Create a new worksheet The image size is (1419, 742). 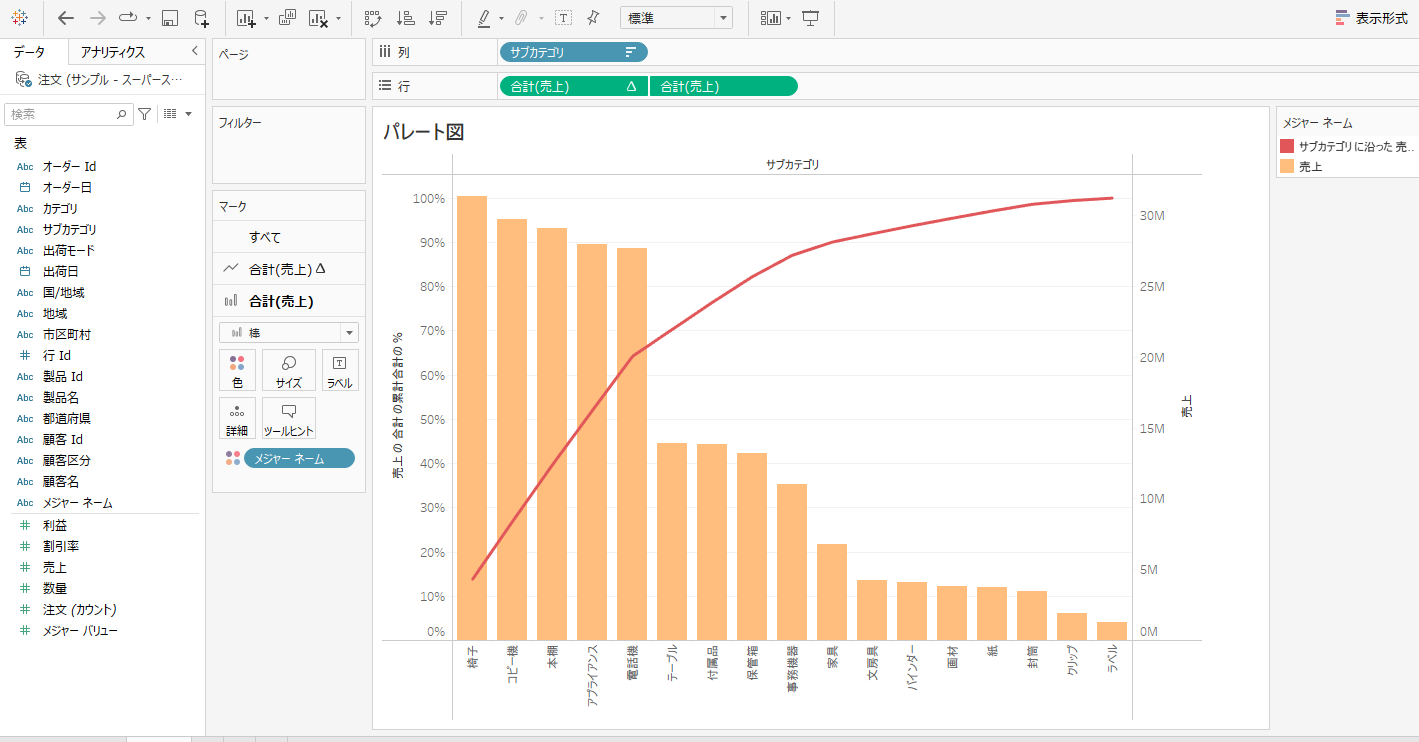tap(247, 18)
